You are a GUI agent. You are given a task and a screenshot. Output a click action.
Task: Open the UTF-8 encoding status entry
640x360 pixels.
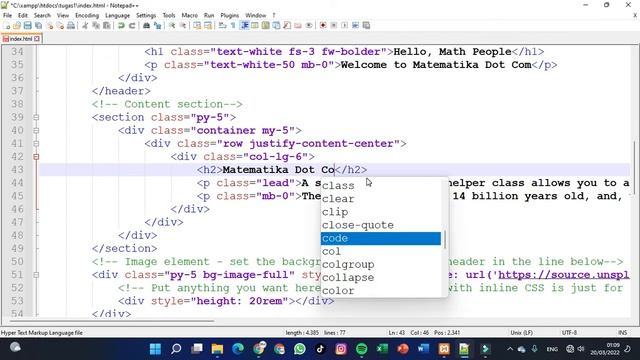569,333
